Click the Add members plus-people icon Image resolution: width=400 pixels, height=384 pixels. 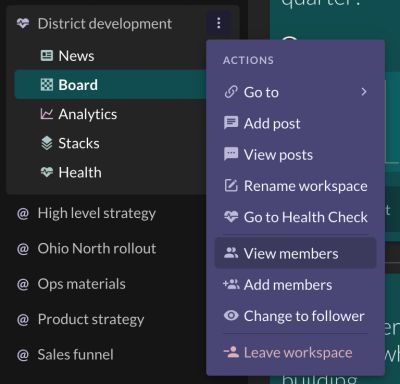coord(231,284)
